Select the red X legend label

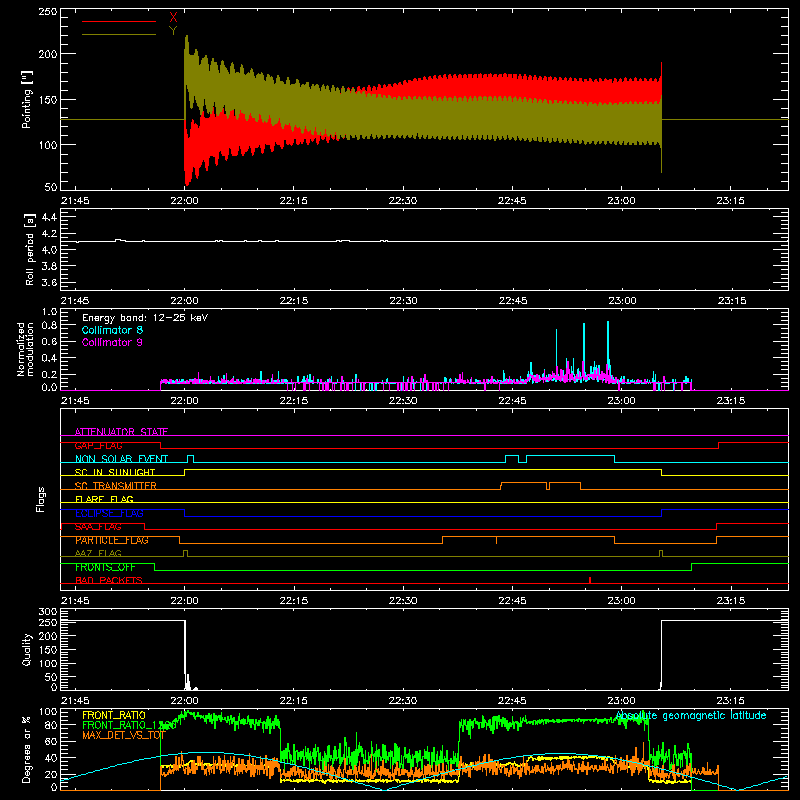(173, 18)
